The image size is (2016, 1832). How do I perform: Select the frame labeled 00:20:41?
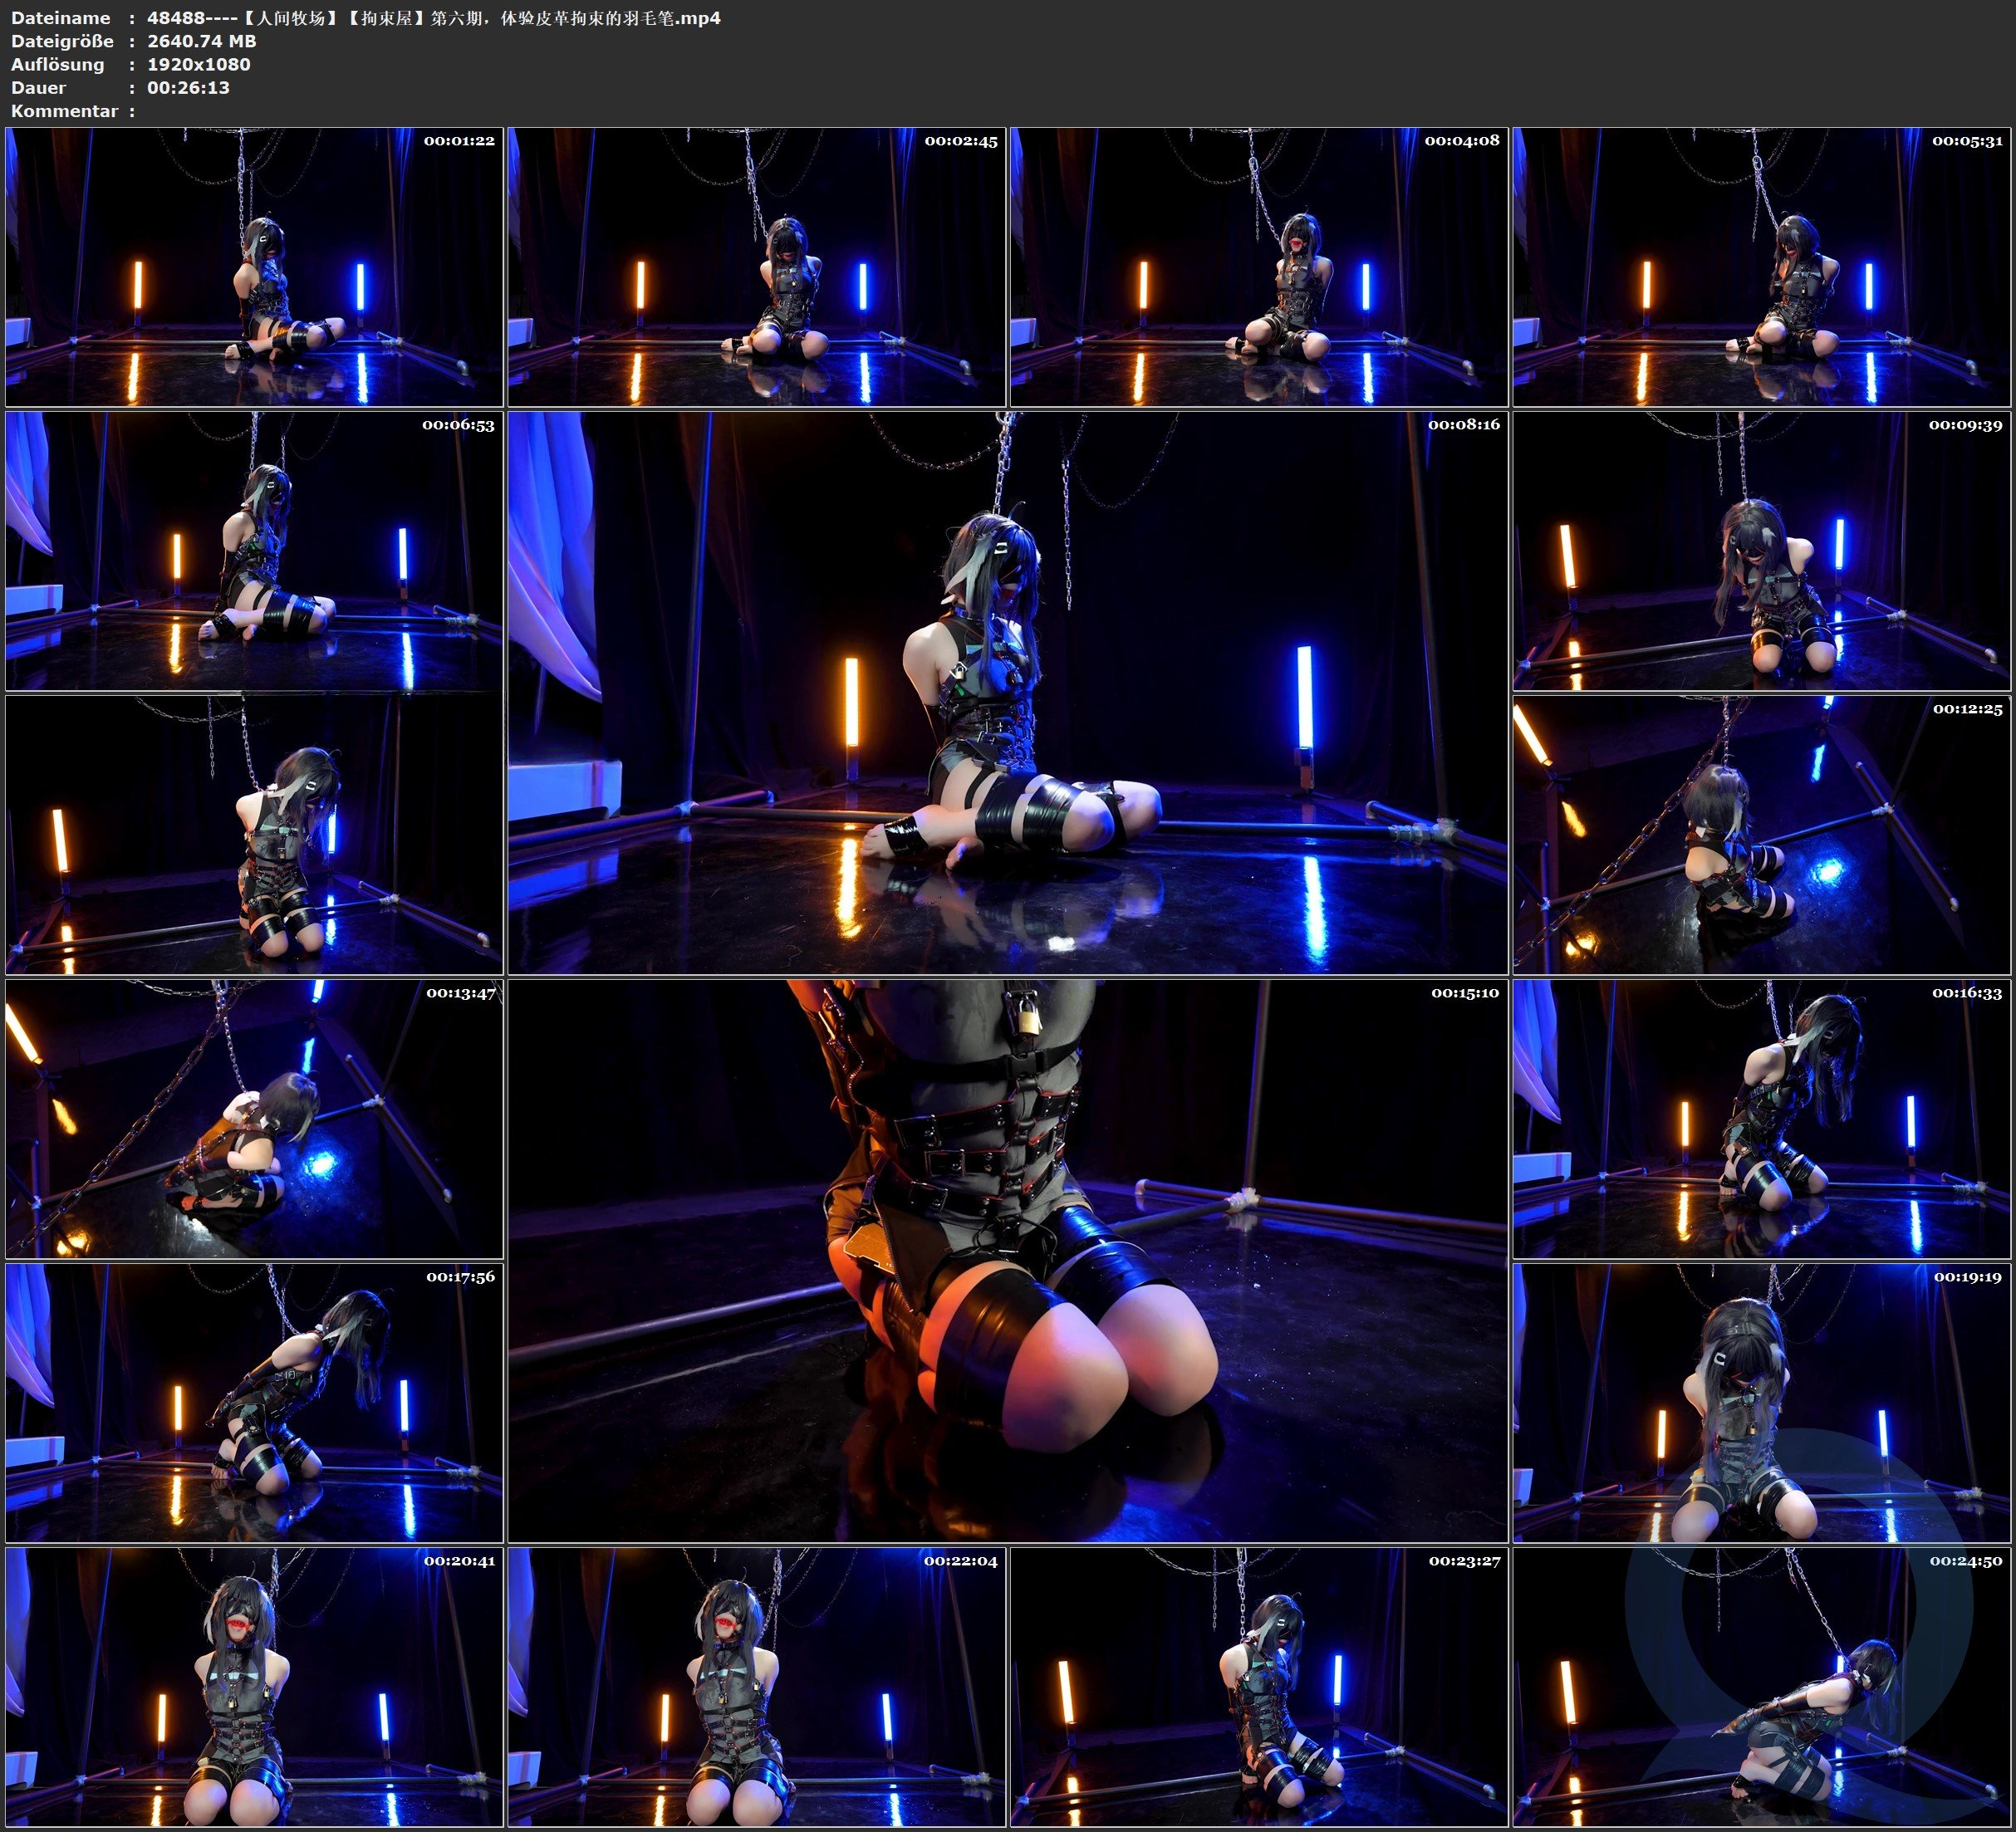pyautogui.click(x=254, y=1686)
